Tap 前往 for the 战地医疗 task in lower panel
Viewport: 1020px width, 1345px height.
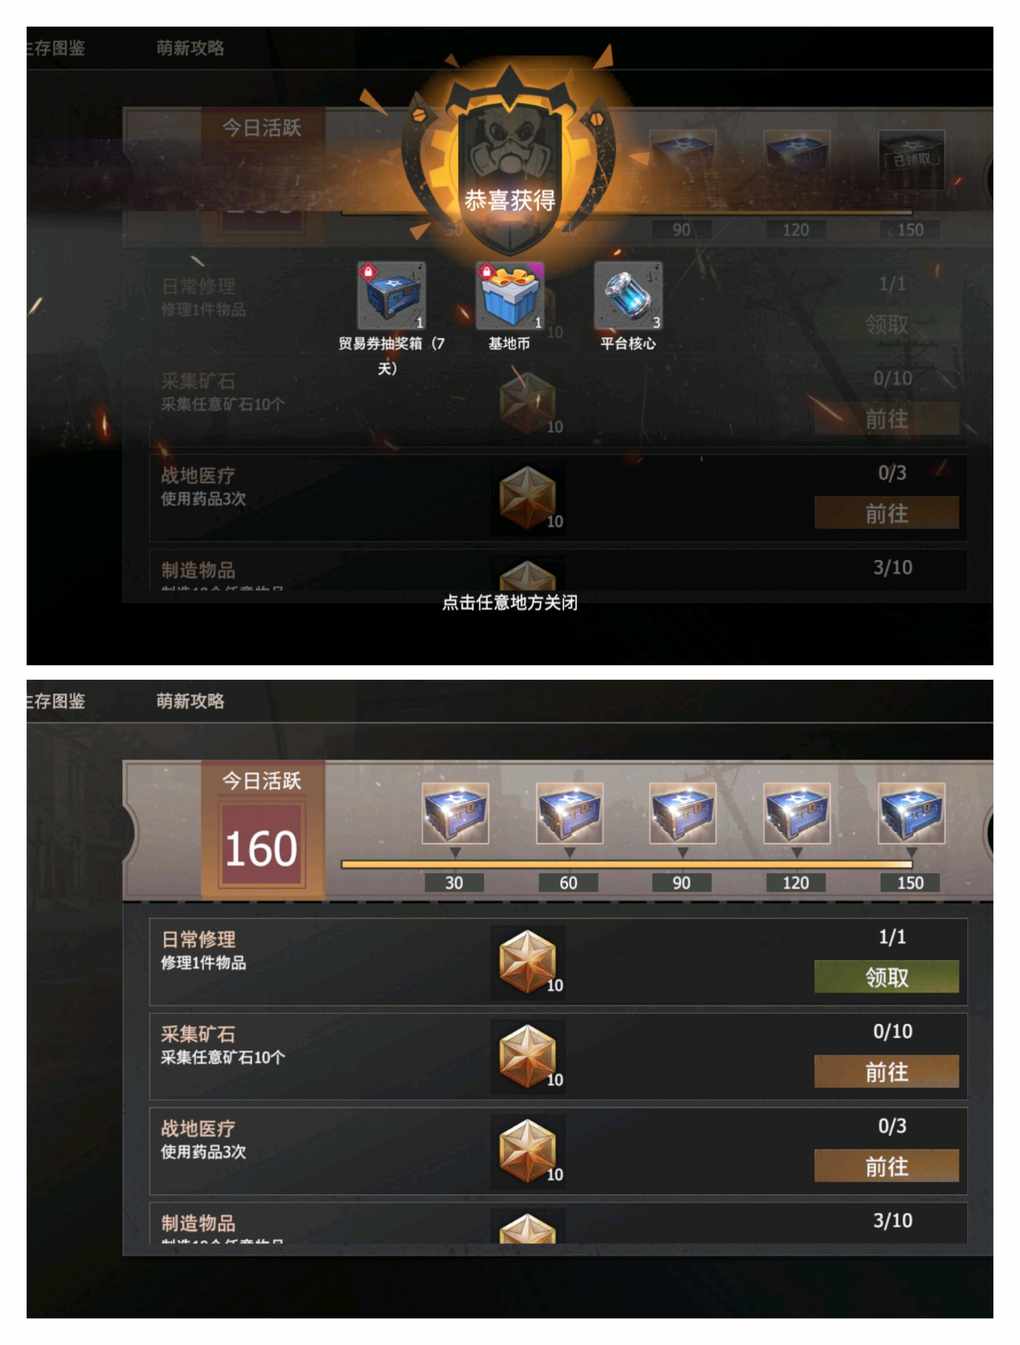(887, 1166)
